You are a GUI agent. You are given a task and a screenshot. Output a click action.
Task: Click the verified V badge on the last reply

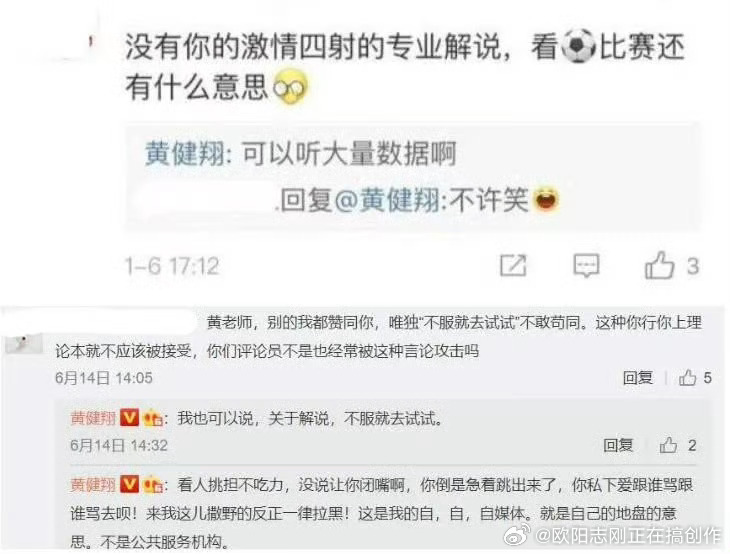click(129, 485)
